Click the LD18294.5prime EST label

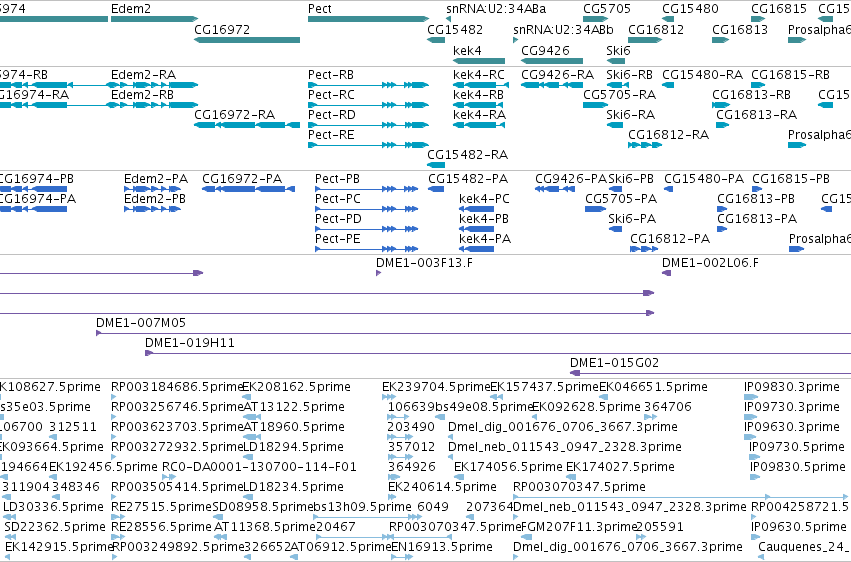point(293,447)
